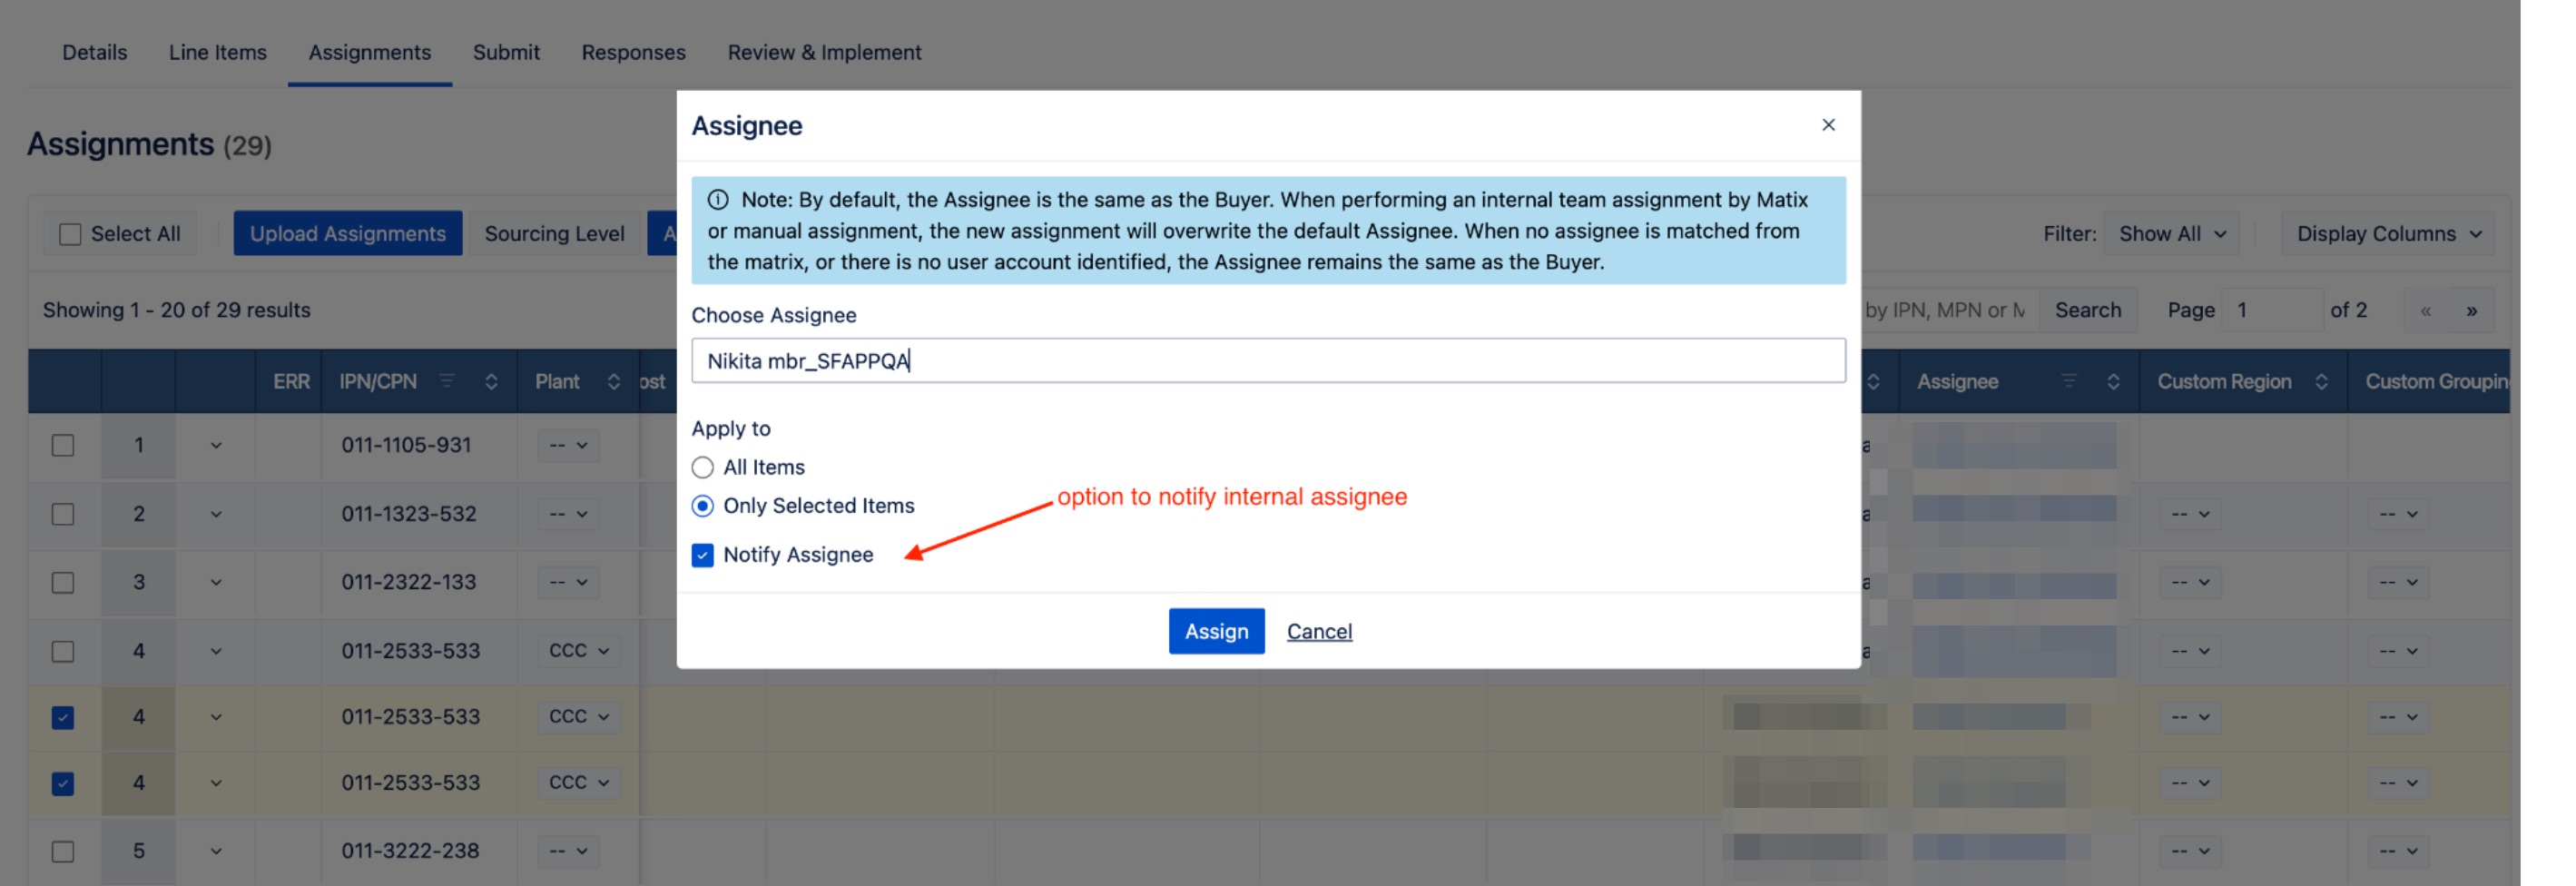The width and height of the screenshot is (2576, 886).
Task: Open the Filter Show All dropdown
Action: [2172, 234]
